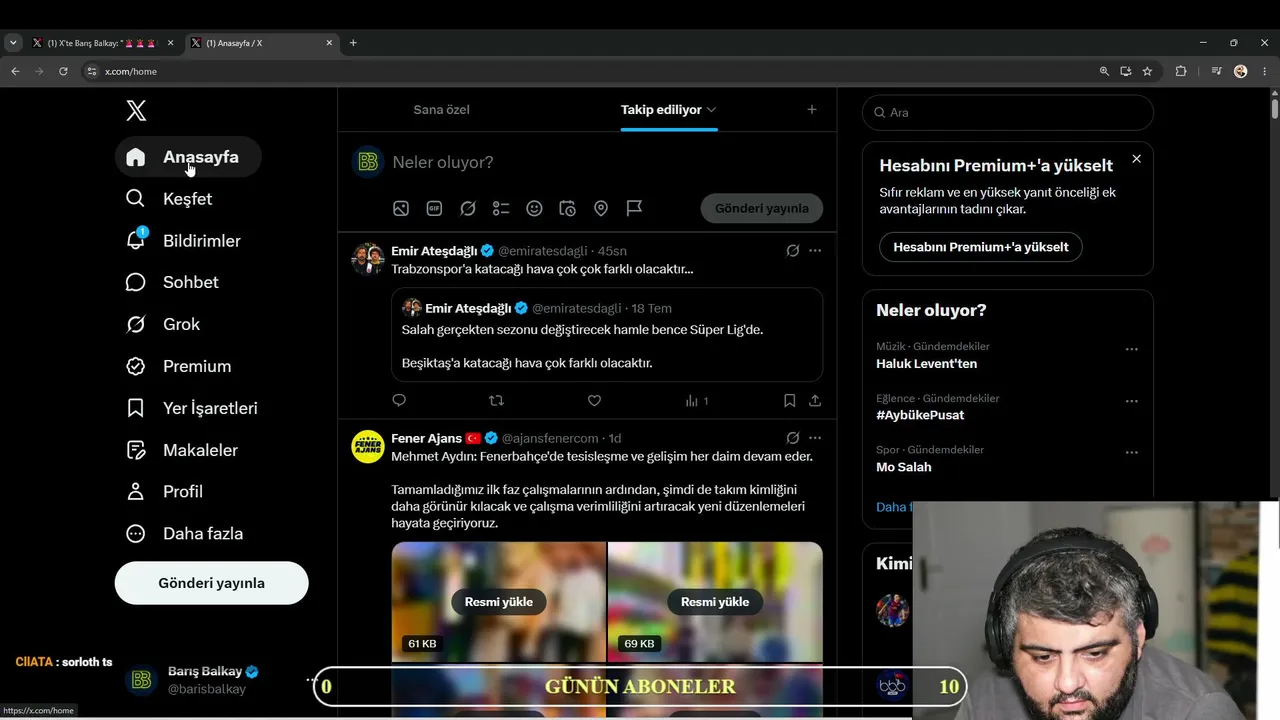
Task: Open the Premium badge icon in sidebar
Action: click(x=136, y=366)
